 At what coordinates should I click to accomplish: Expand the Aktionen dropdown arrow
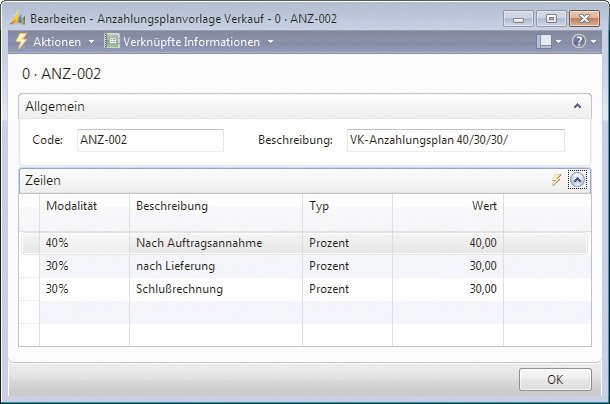pos(91,42)
